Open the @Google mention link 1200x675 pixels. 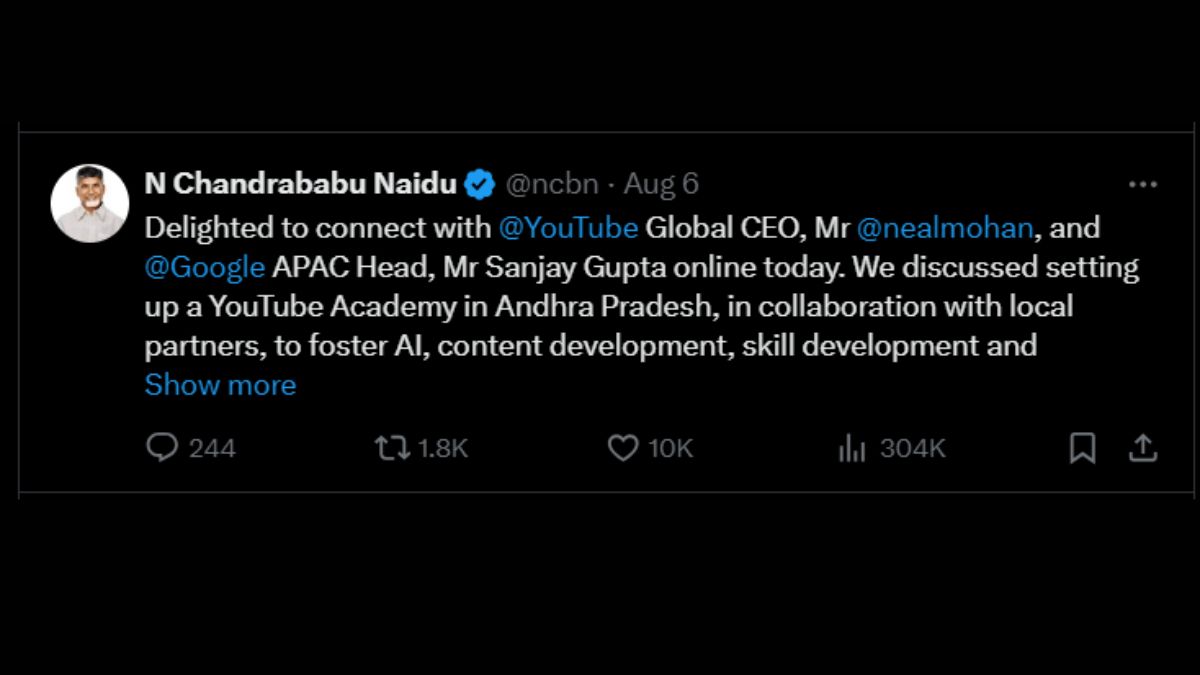[204, 268]
